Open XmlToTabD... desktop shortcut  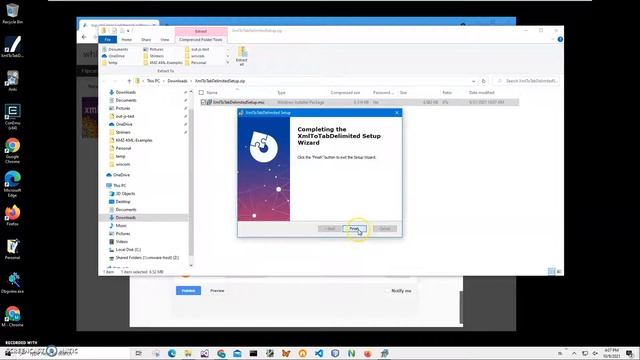click(x=13, y=47)
